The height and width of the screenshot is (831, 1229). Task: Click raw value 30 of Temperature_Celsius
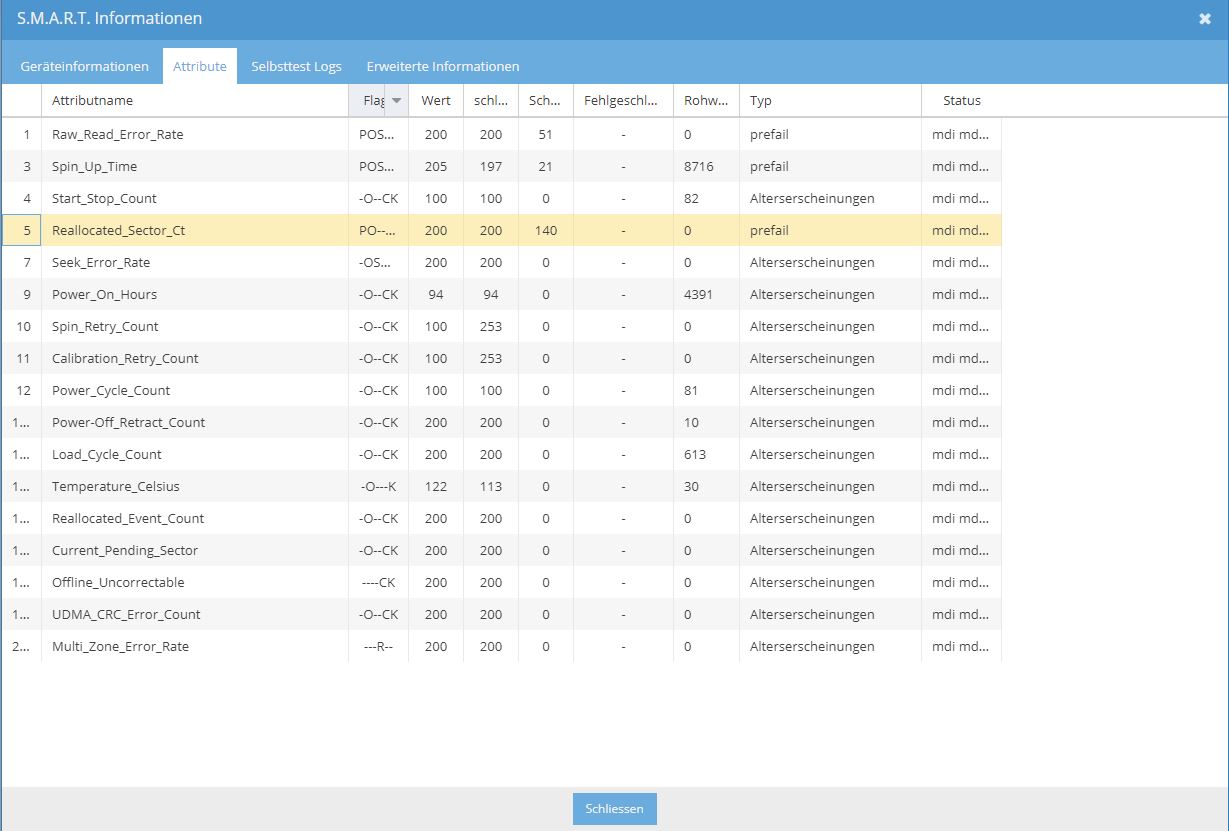691,486
